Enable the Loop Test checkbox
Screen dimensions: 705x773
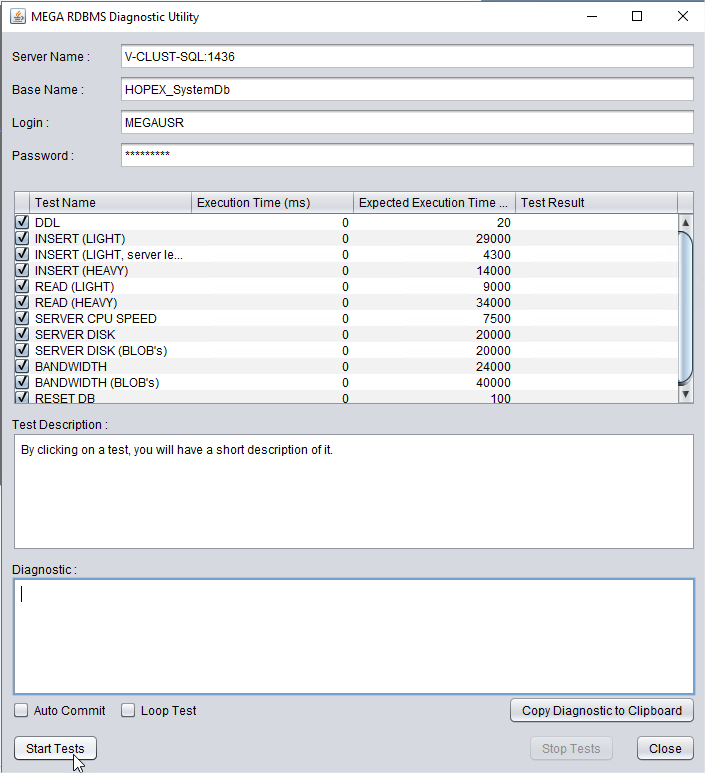tap(128, 711)
